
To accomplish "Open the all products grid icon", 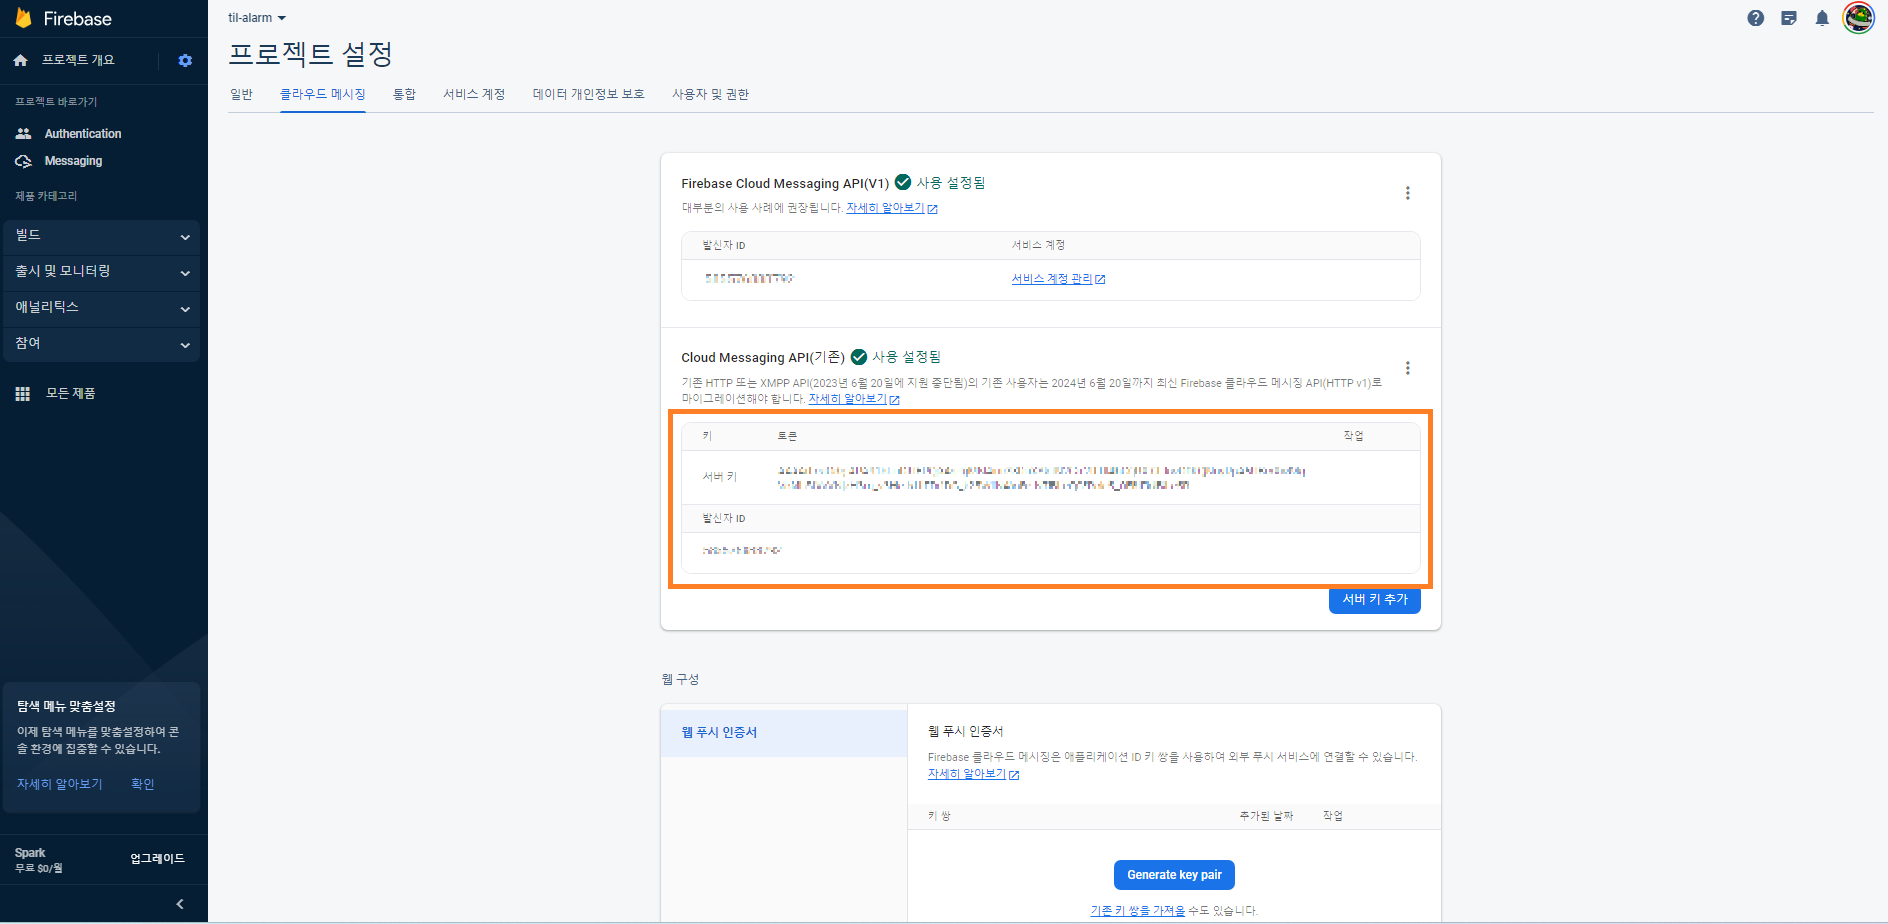I will [x=22, y=394].
